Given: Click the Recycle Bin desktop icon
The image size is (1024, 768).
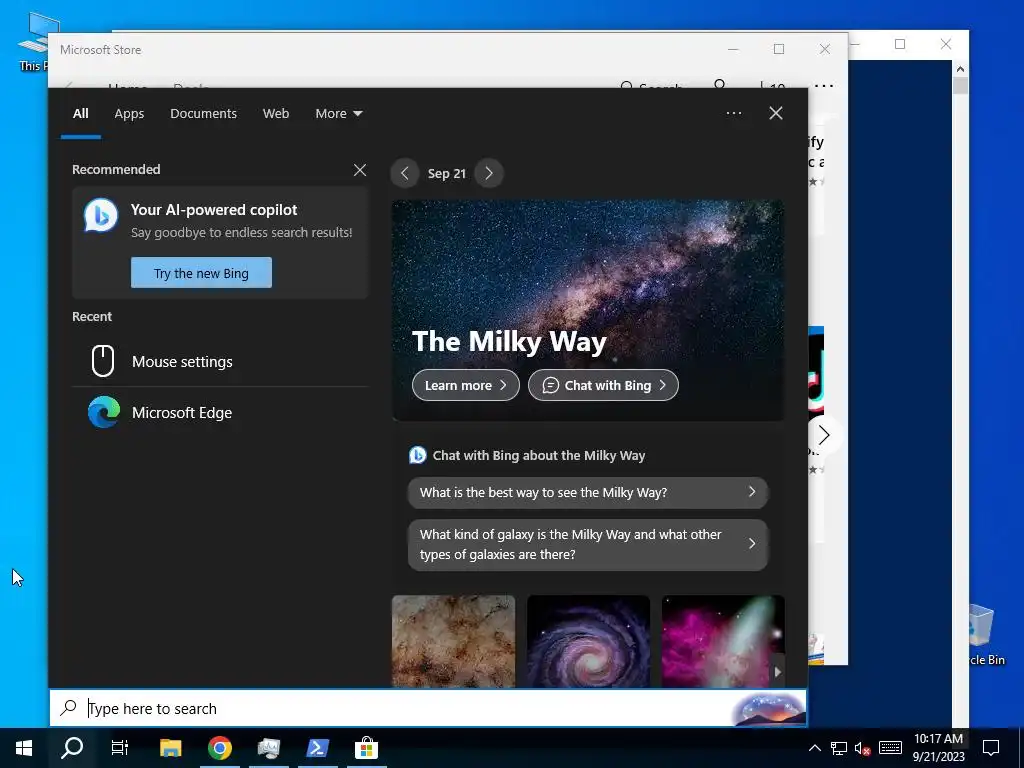Looking at the screenshot, I should tap(986, 633).
